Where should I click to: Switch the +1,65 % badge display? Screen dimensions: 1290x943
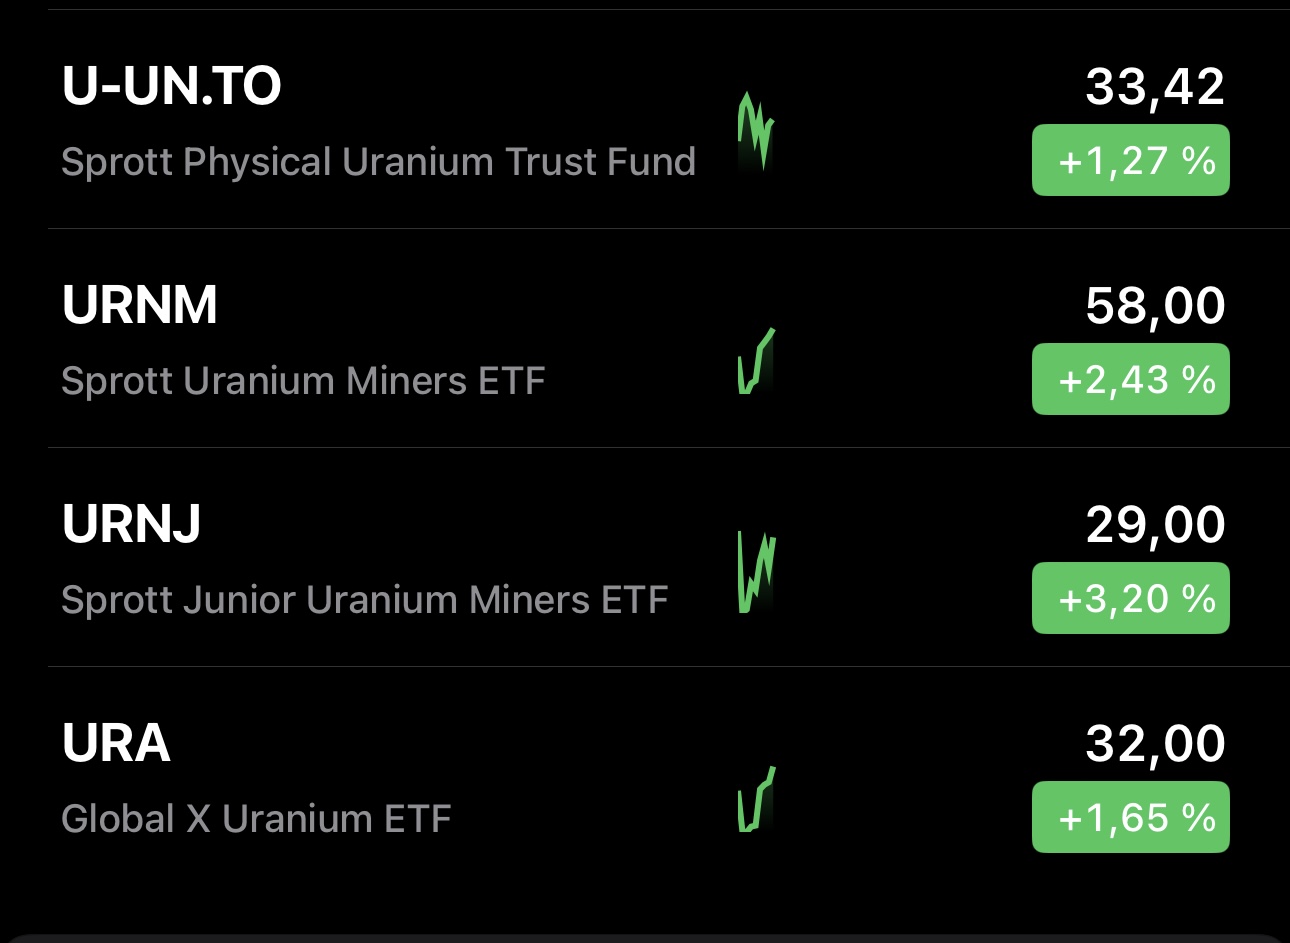(1130, 817)
